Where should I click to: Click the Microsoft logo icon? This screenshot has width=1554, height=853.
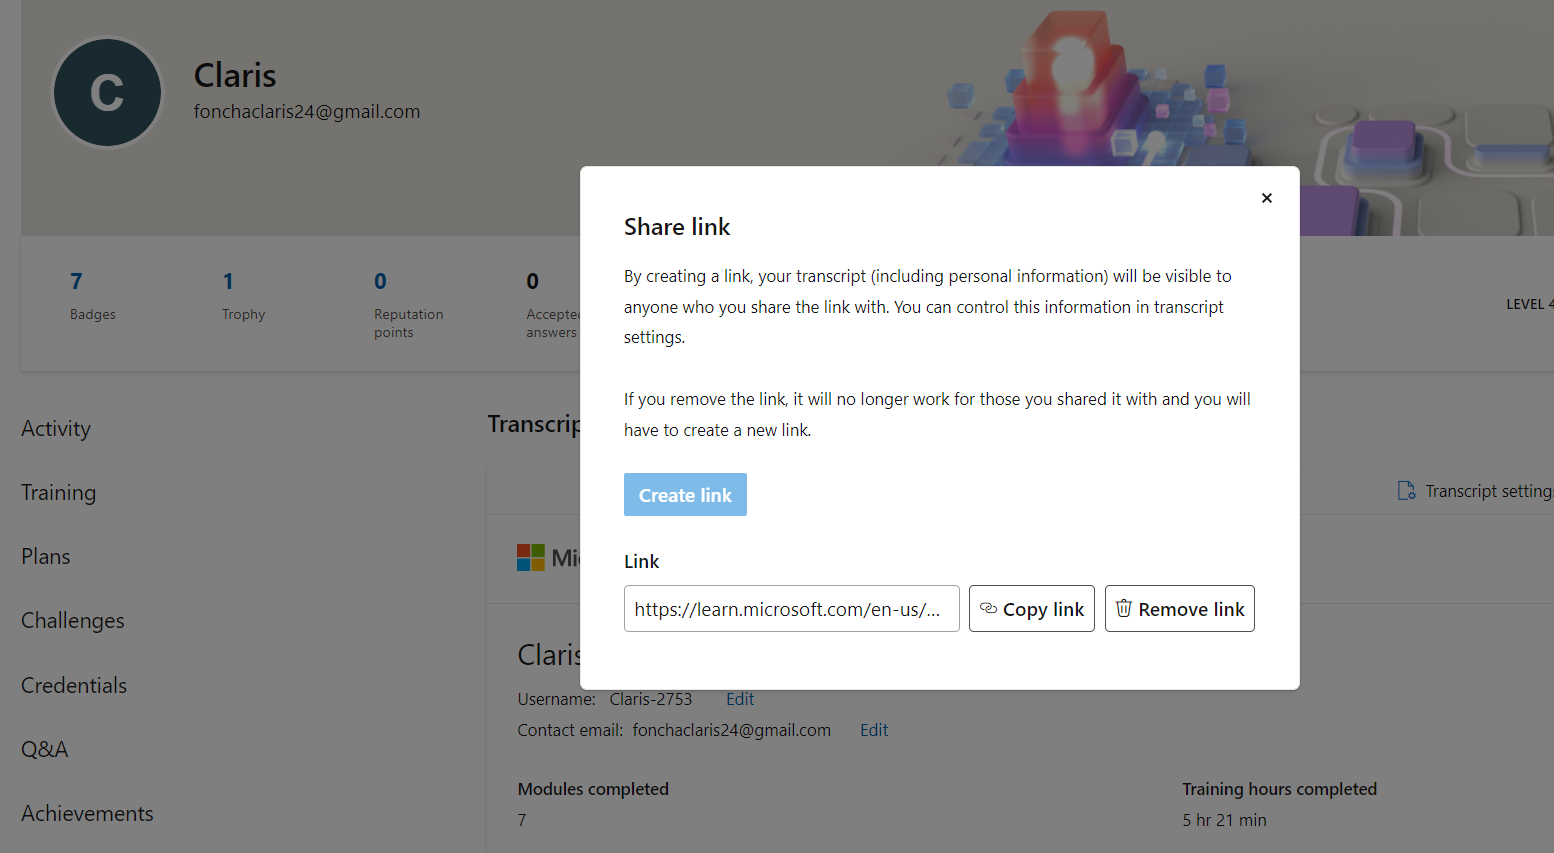[x=531, y=557]
